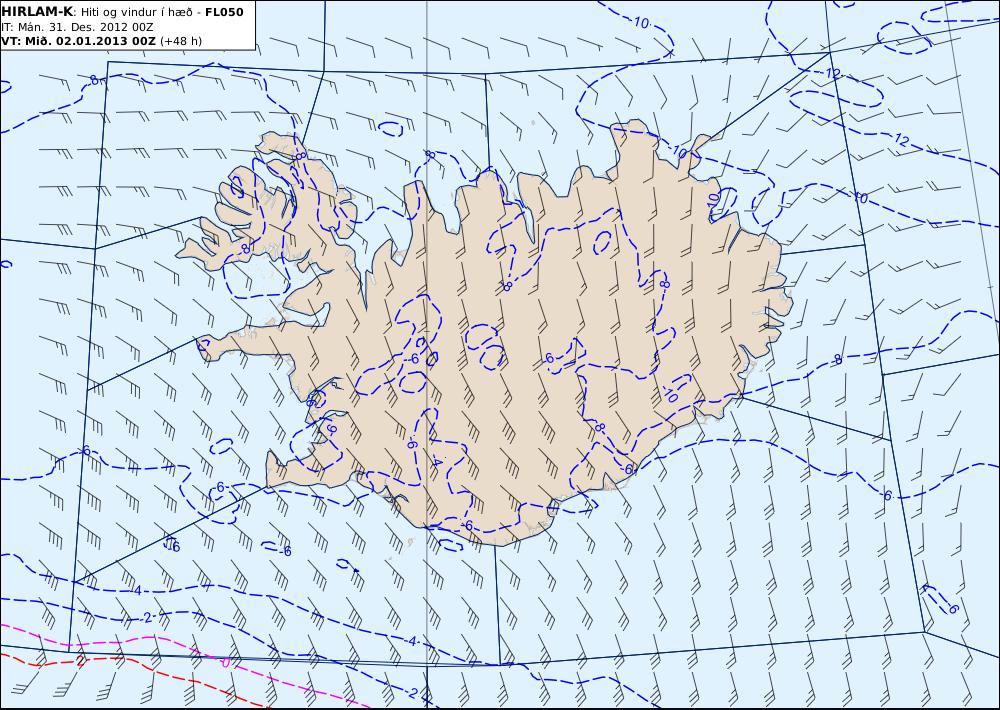Click the HIRLAM-K title in the legend
This screenshot has height=710, width=1000.
pos(37,12)
